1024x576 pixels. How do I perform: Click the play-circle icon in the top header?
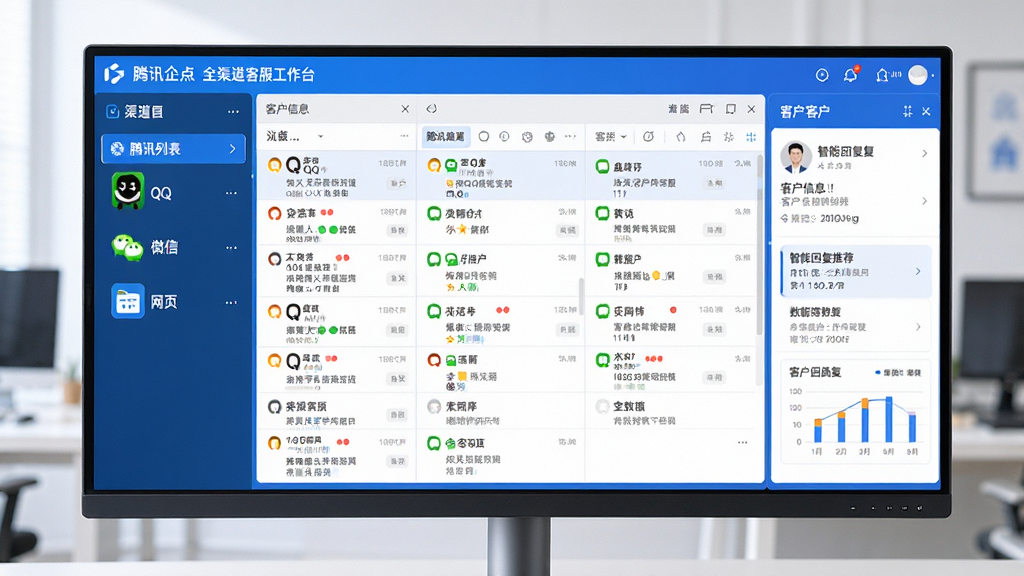(822, 75)
